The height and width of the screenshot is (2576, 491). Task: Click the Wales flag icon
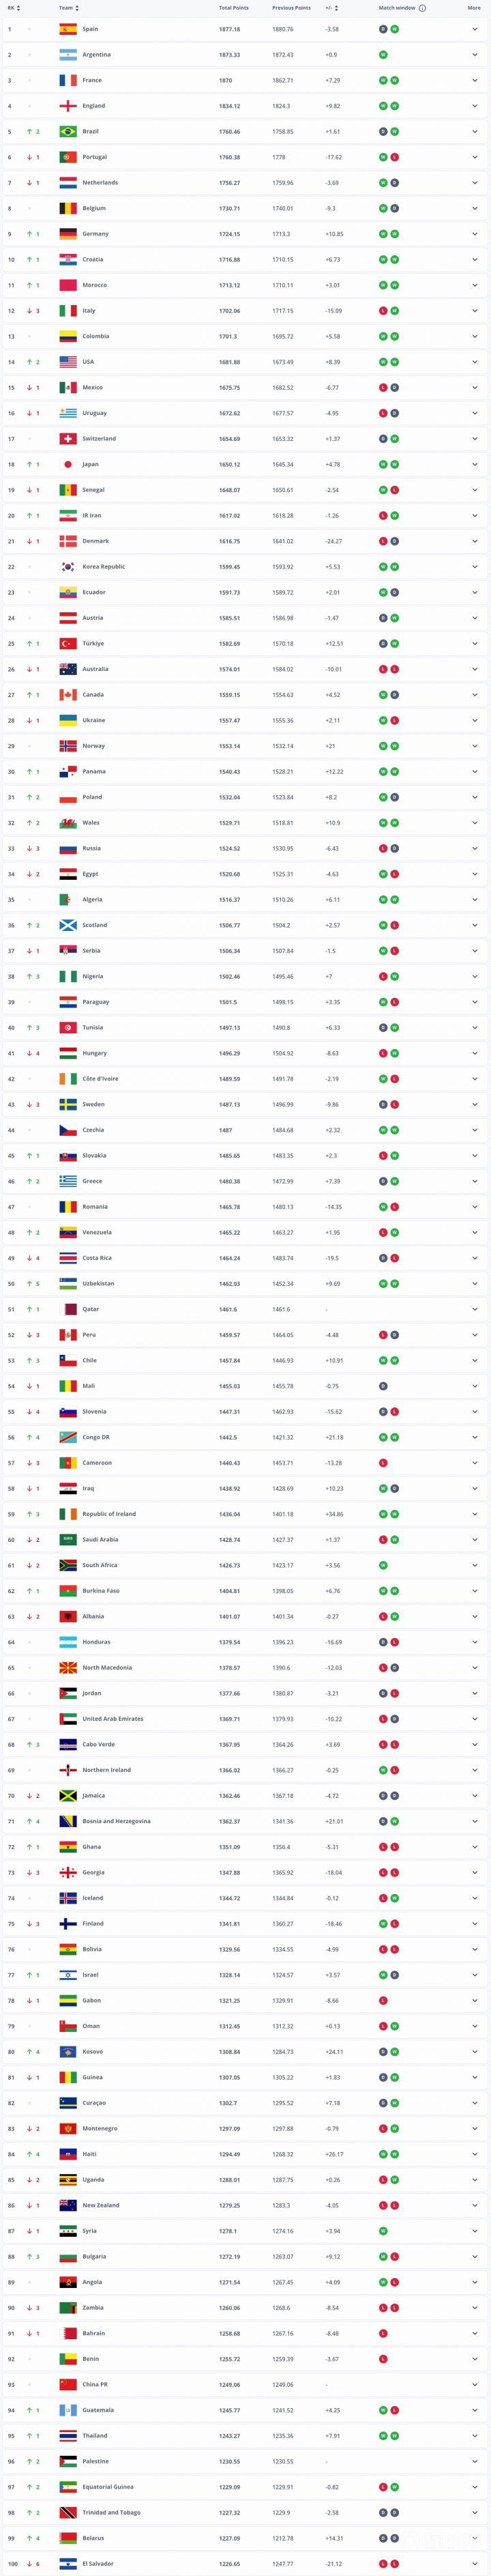[68, 823]
